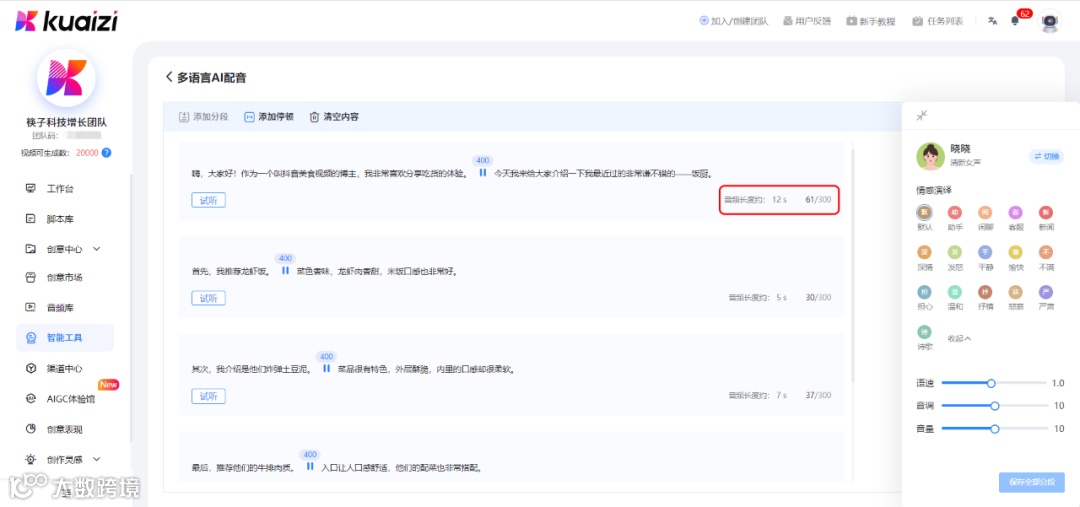Click 试听 for the 龙虾饭 segment
Image resolution: width=1080 pixels, height=507 pixels.
click(208, 298)
